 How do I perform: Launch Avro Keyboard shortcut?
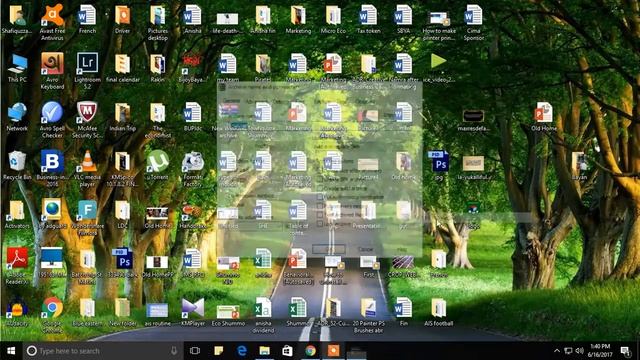(52, 71)
